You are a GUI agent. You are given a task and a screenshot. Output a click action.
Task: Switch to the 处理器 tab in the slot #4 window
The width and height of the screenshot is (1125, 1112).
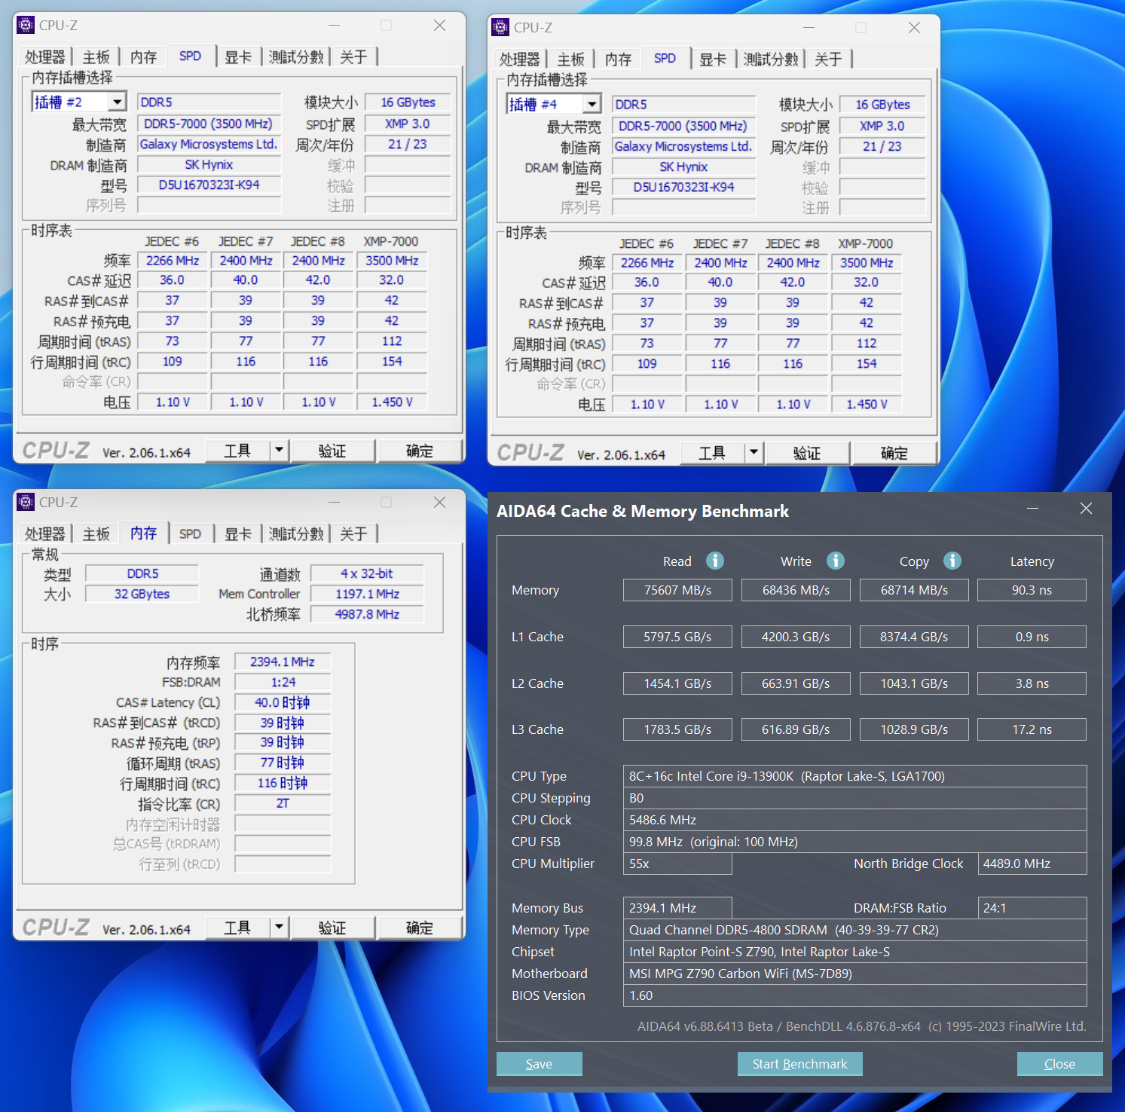[x=519, y=59]
